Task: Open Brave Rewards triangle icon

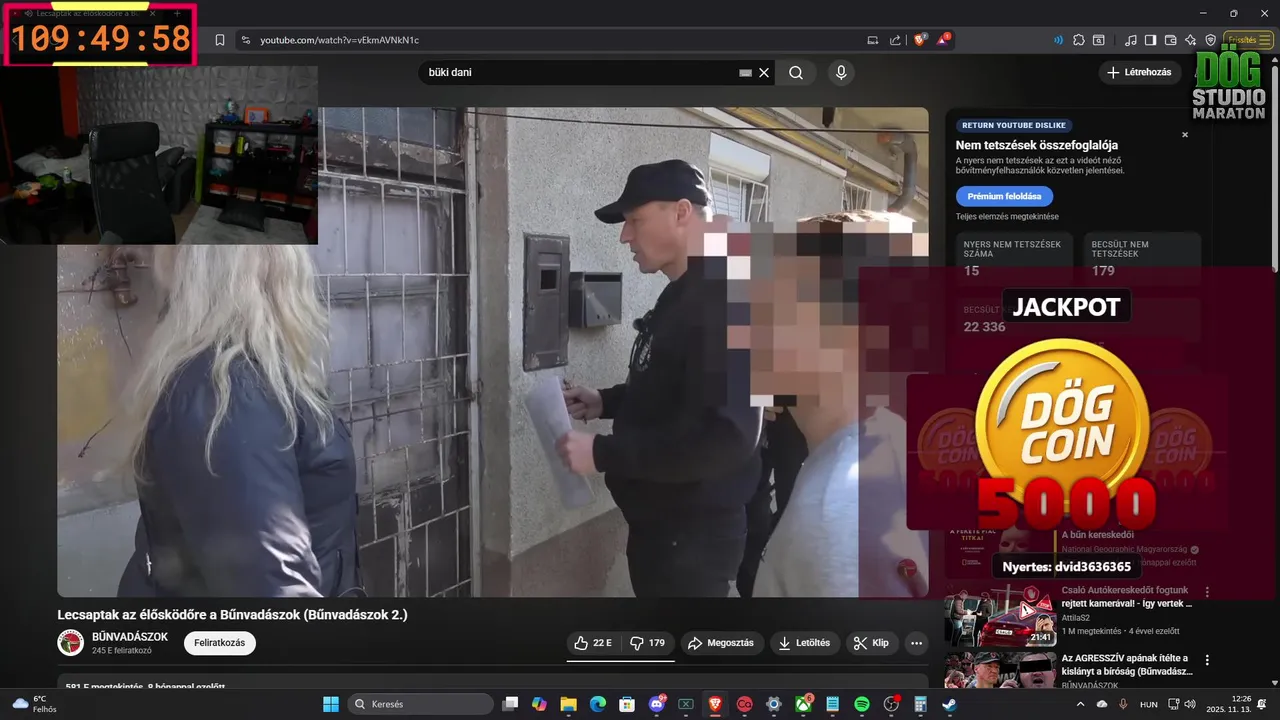Action: click(944, 40)
